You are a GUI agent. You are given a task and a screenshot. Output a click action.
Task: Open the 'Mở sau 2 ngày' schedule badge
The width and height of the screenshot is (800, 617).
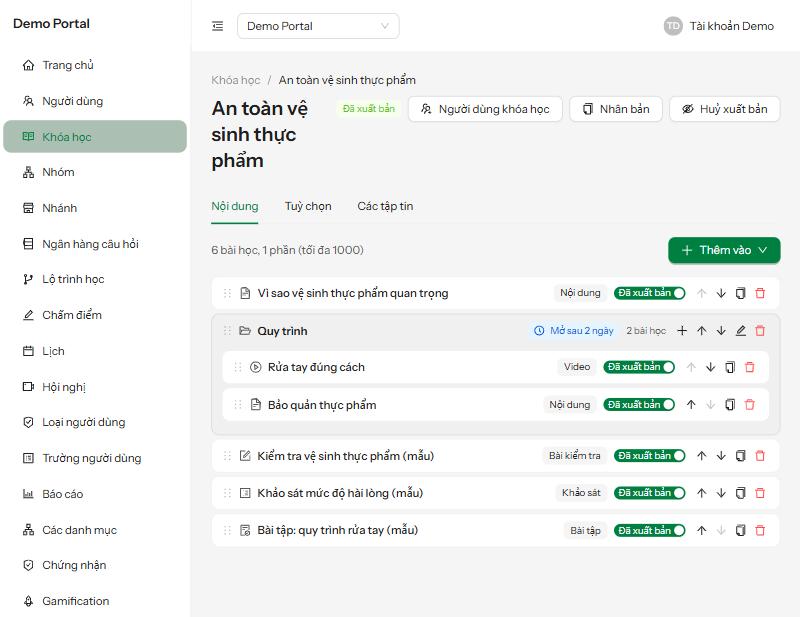point(573,331)
